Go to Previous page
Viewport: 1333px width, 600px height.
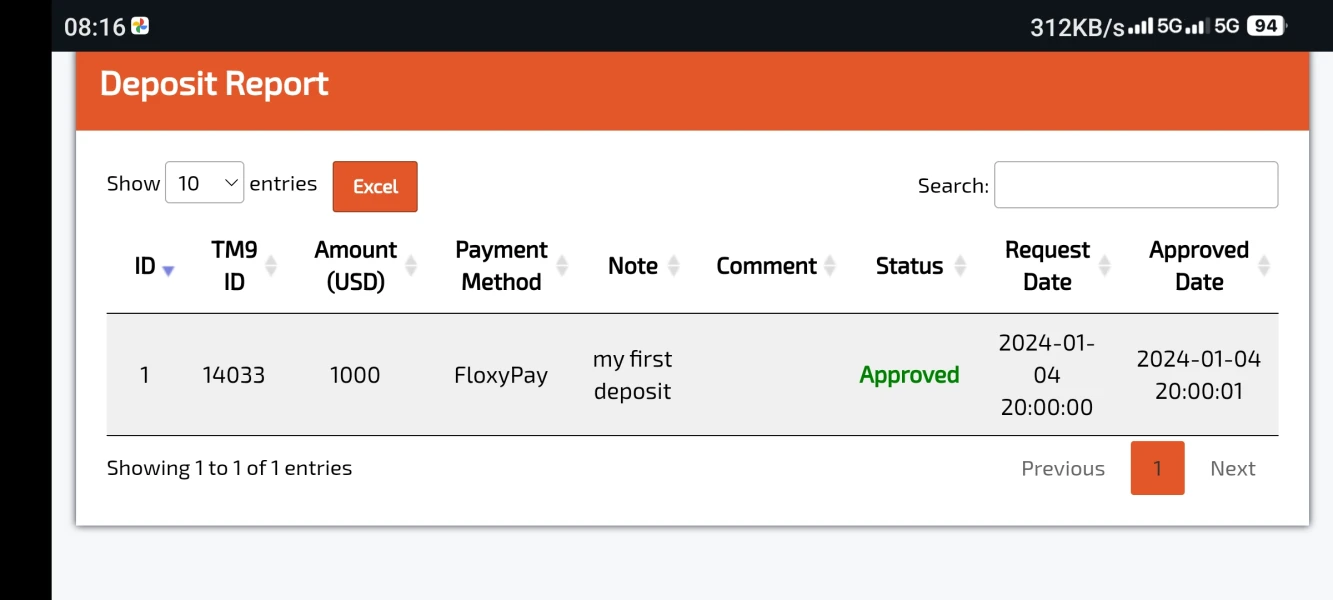1063,468
